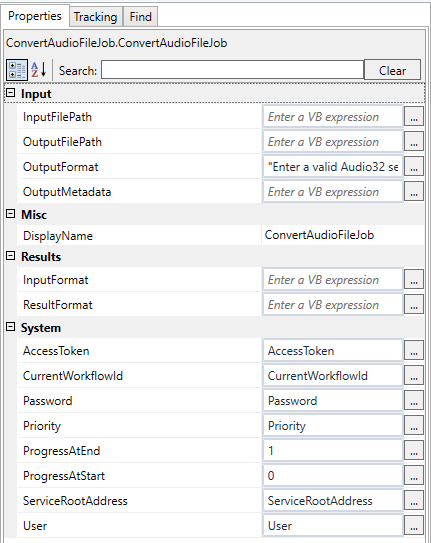Open the Find tab
The width and height of the screenshot is (431, 543).
pyautogui.click(x=141, y=17)
